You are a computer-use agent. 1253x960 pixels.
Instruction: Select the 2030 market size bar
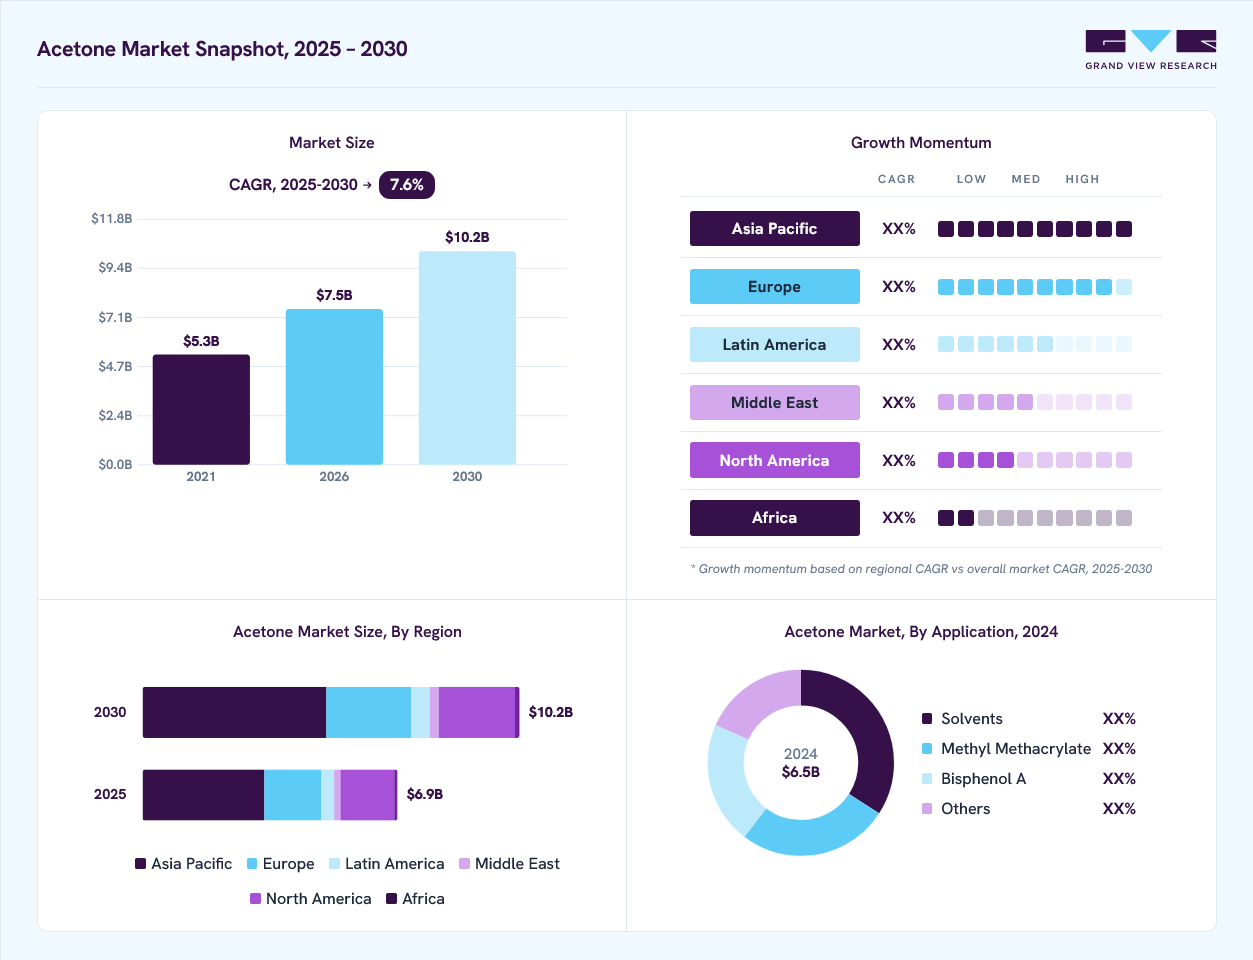[x=467, y=358]
